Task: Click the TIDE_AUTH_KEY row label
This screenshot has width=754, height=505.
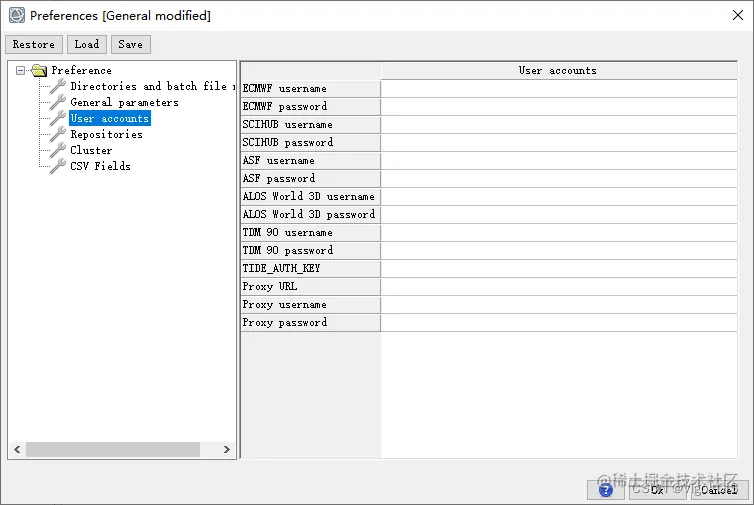Action: point(311,268)
